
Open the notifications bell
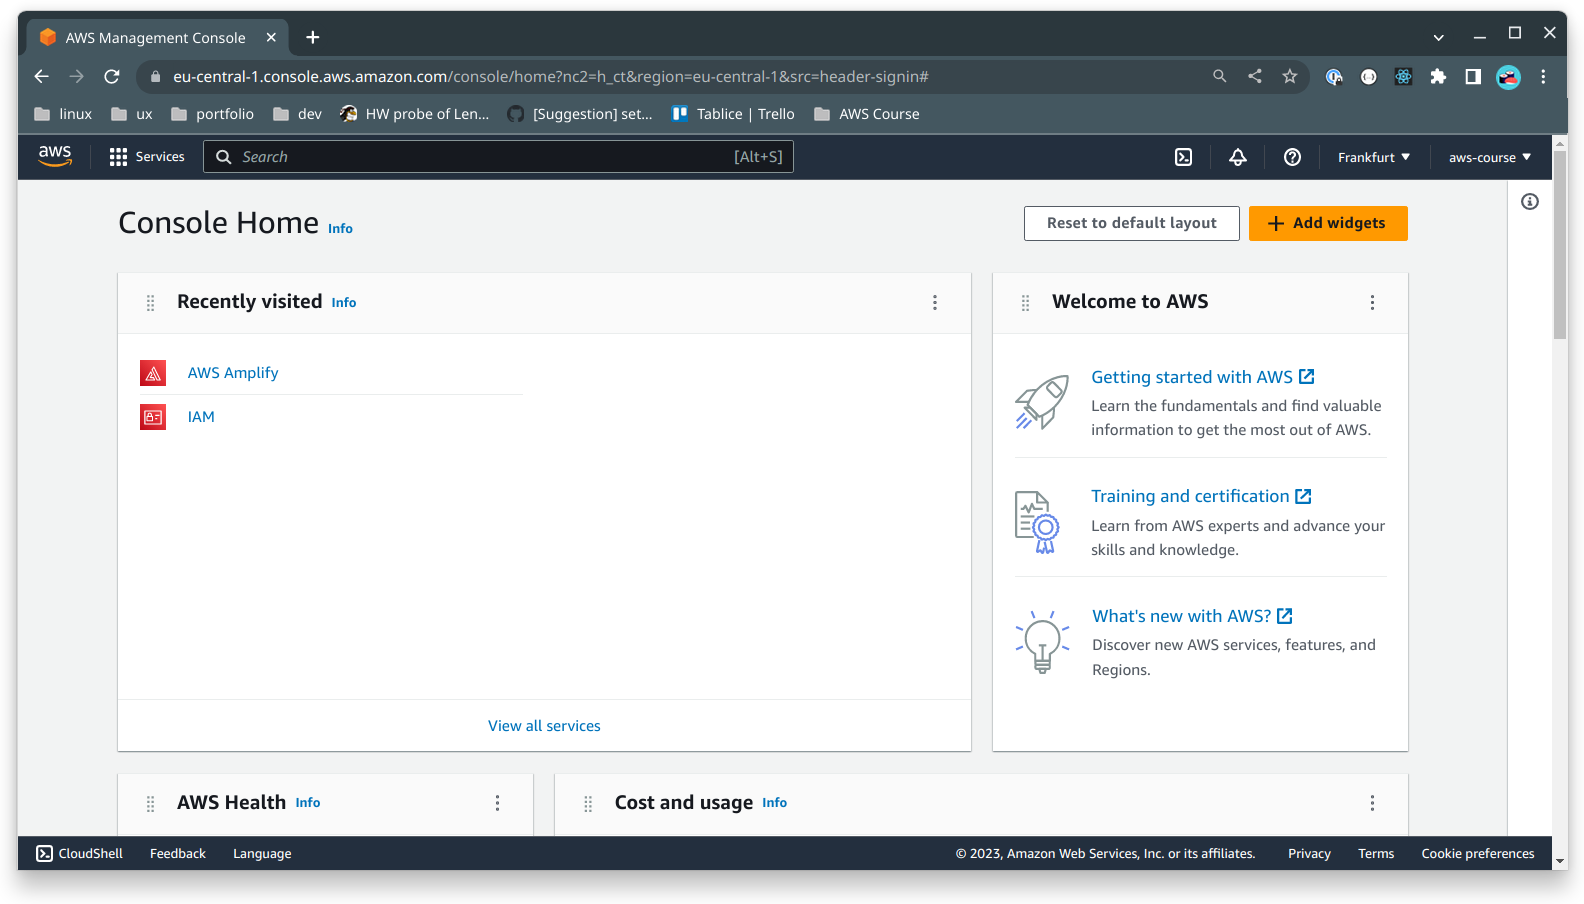[1238, 157]
